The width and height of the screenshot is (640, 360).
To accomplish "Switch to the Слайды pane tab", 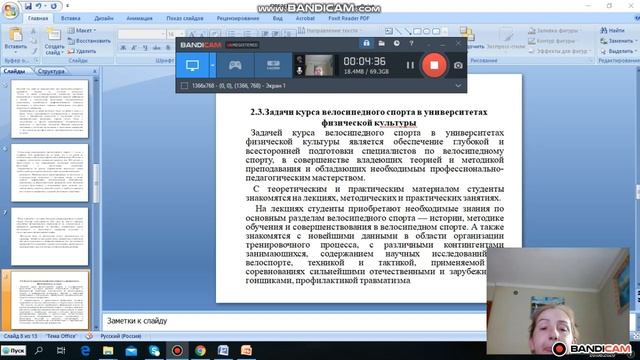I will (15, 71).
